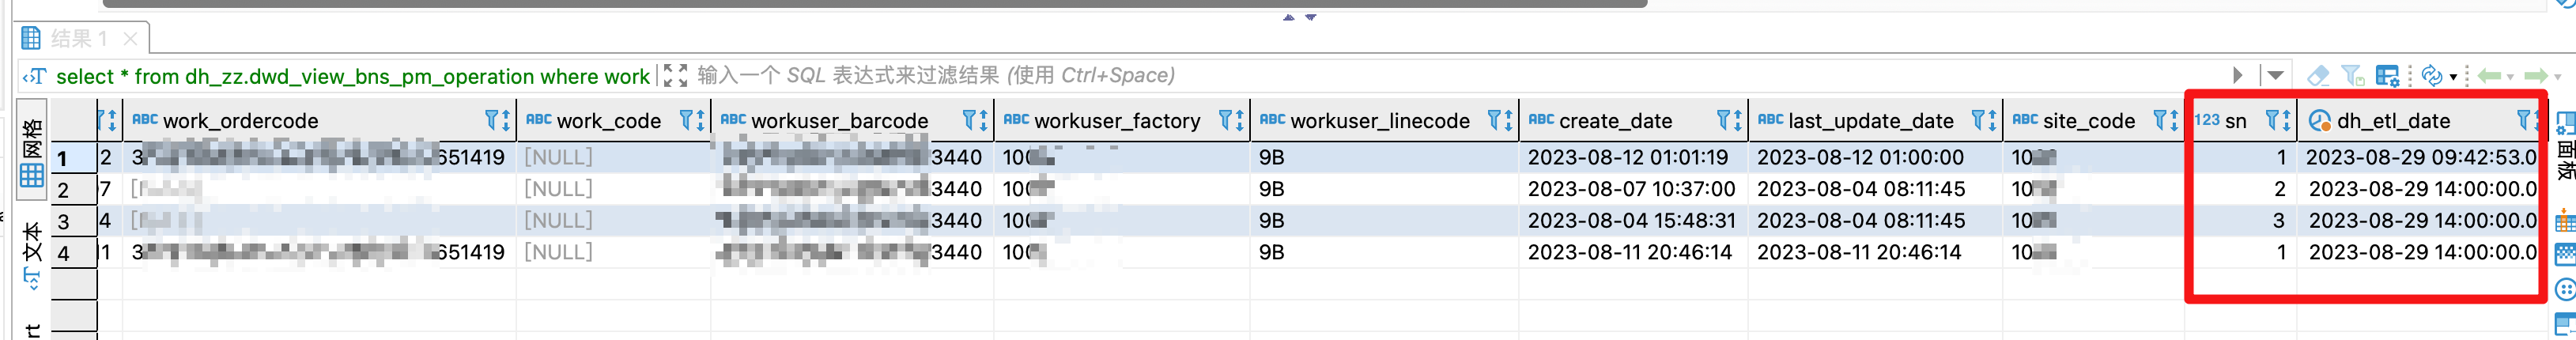Click the expand filter panel icon

676,76
